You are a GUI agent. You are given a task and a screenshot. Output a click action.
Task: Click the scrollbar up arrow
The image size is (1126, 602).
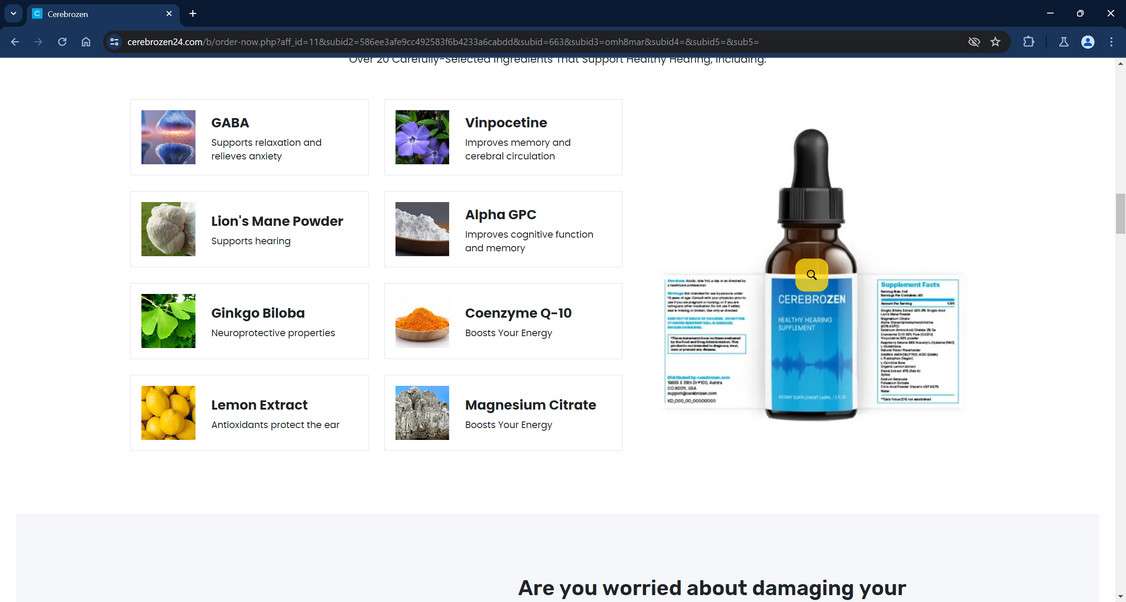click(1120, 63)
